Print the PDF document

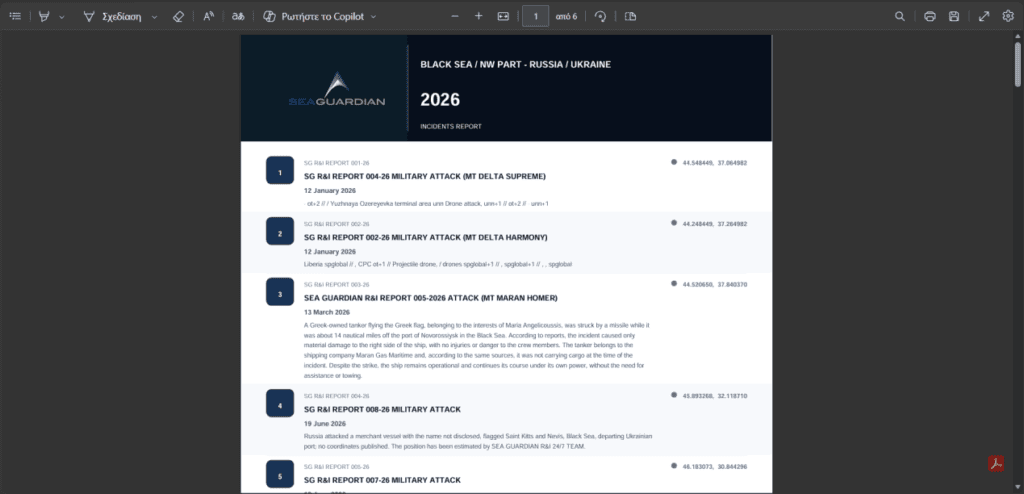[929, 16]
